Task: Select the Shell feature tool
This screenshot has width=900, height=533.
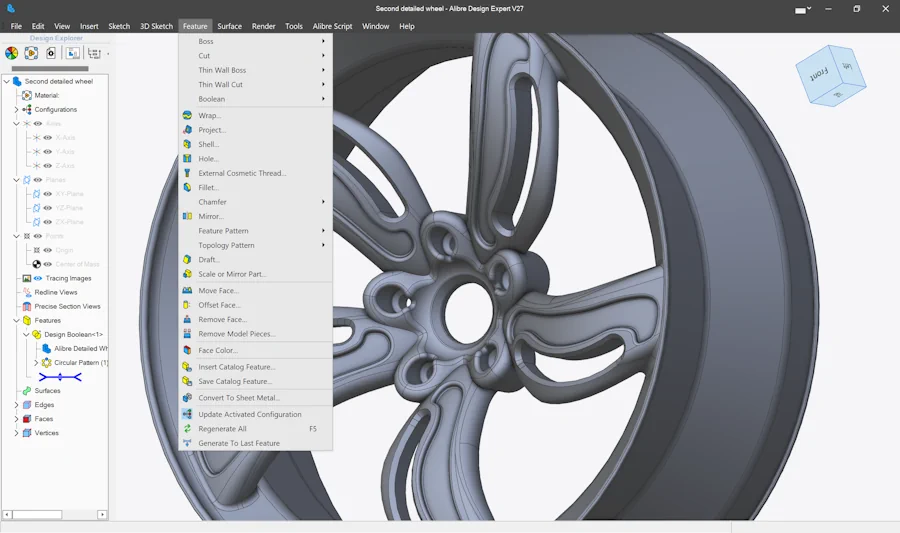Action: (x=255, y=144)
